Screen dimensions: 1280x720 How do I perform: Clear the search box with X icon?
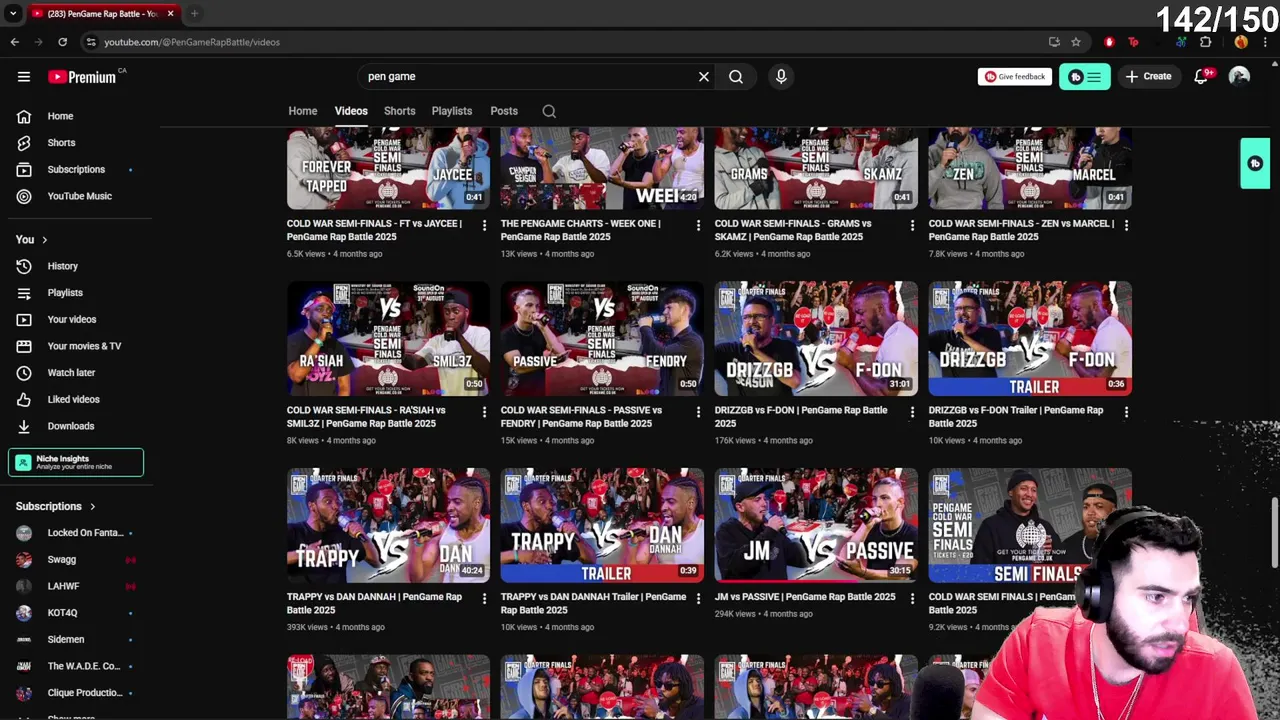click(704, 76)
